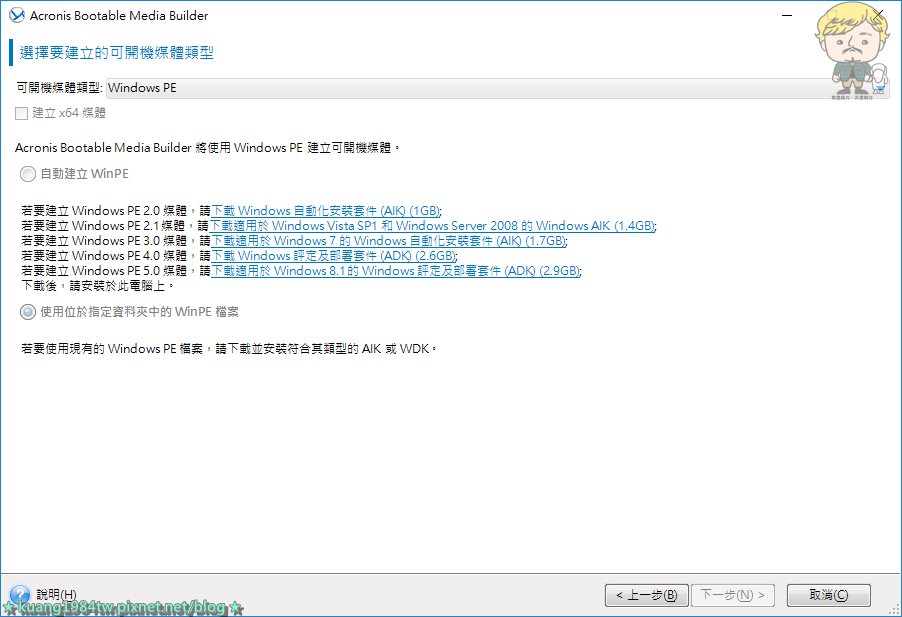
Task: Open Windows 7 AIK (1.7GB) download link
Action: (389, 241)
